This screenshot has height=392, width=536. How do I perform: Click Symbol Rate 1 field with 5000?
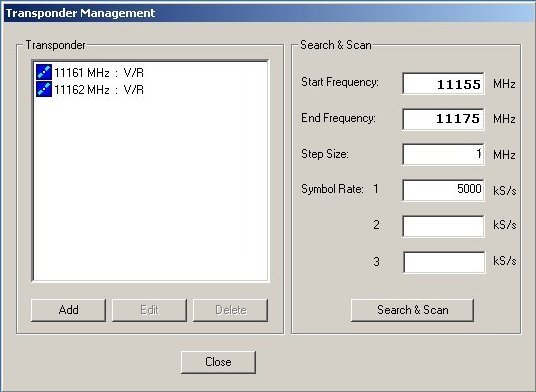tap(443, 190)
